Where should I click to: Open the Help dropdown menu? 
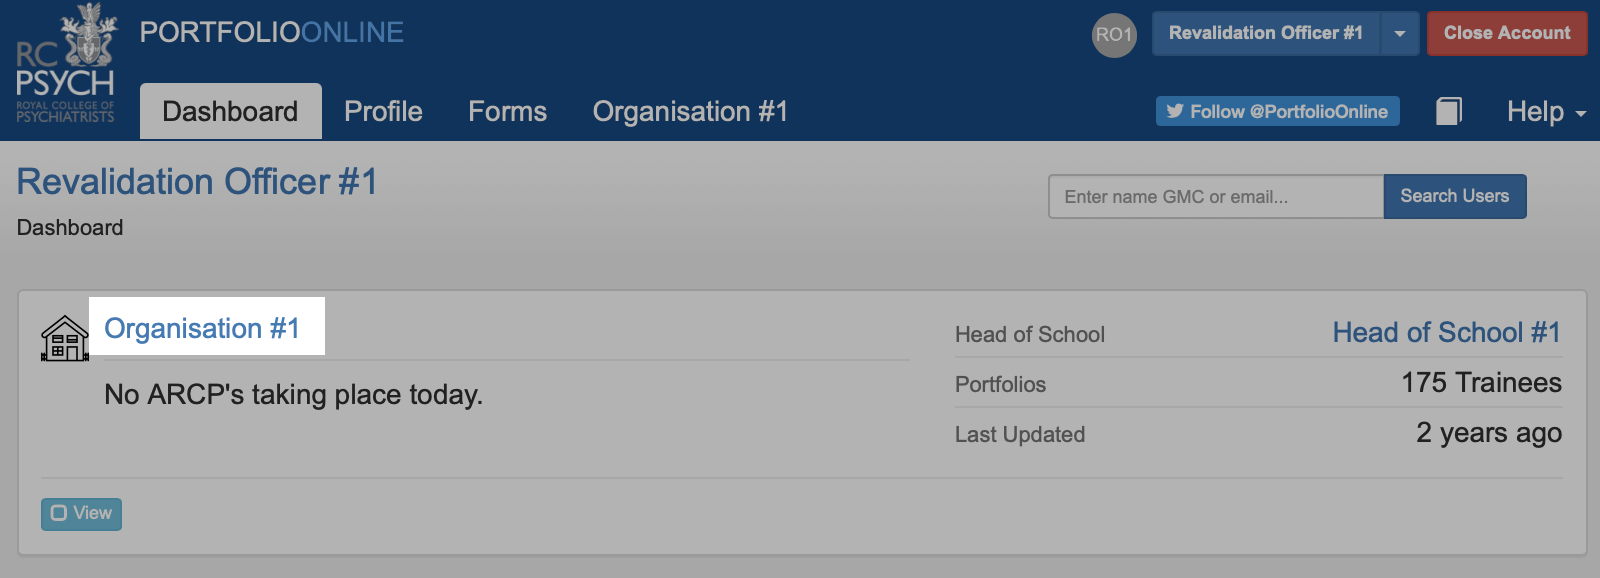[1546, 111]
